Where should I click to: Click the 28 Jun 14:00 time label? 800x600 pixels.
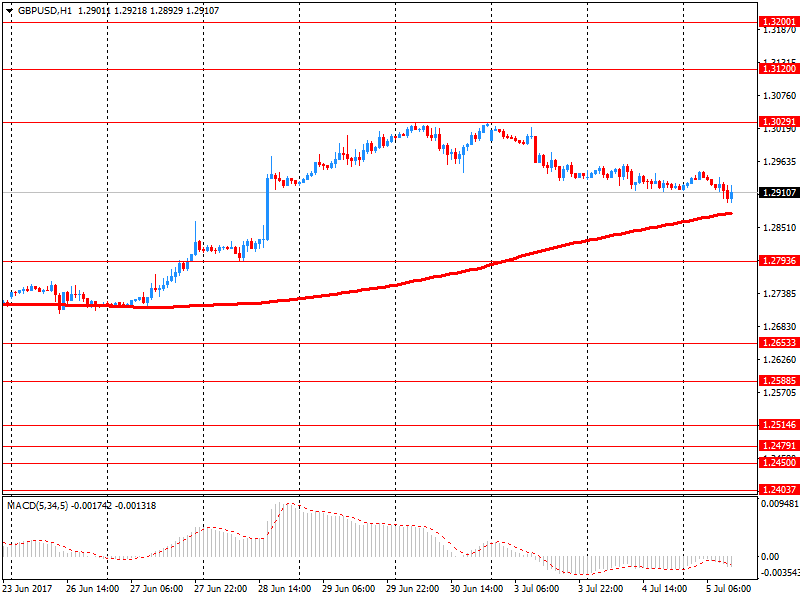point(284,588)
